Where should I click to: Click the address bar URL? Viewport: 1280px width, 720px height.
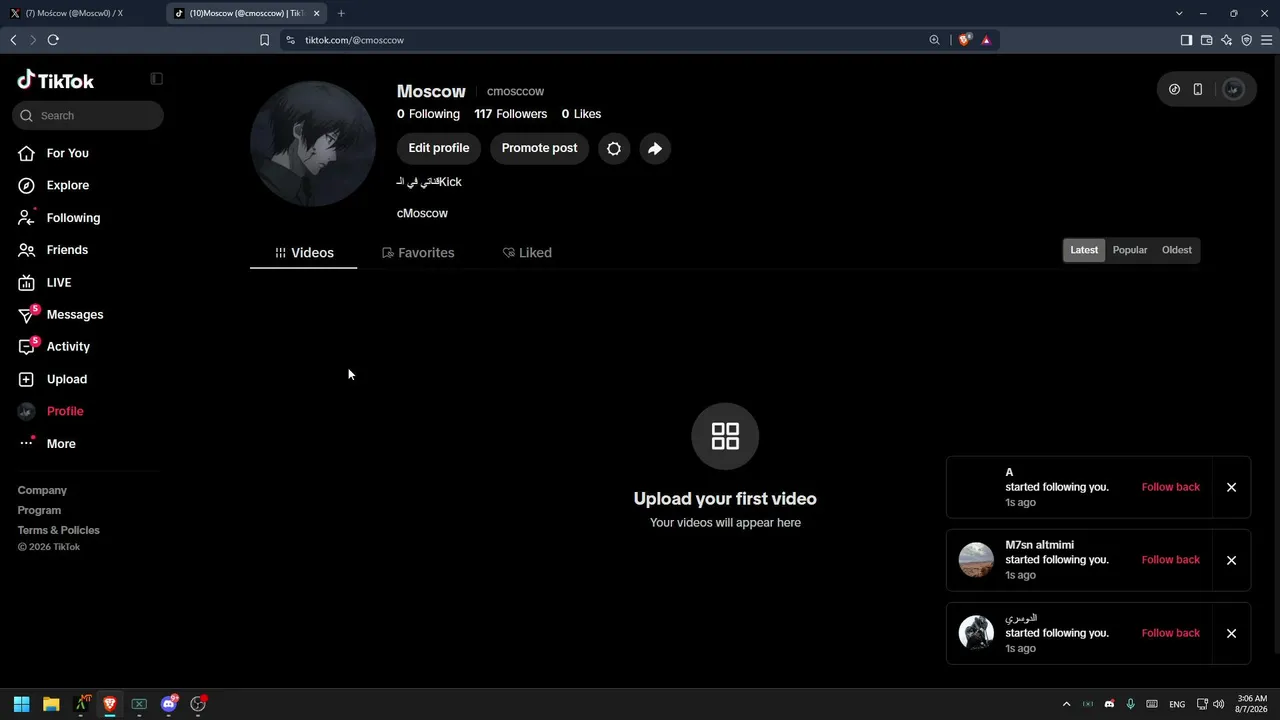pyautogui.click(x=354, y=40)
